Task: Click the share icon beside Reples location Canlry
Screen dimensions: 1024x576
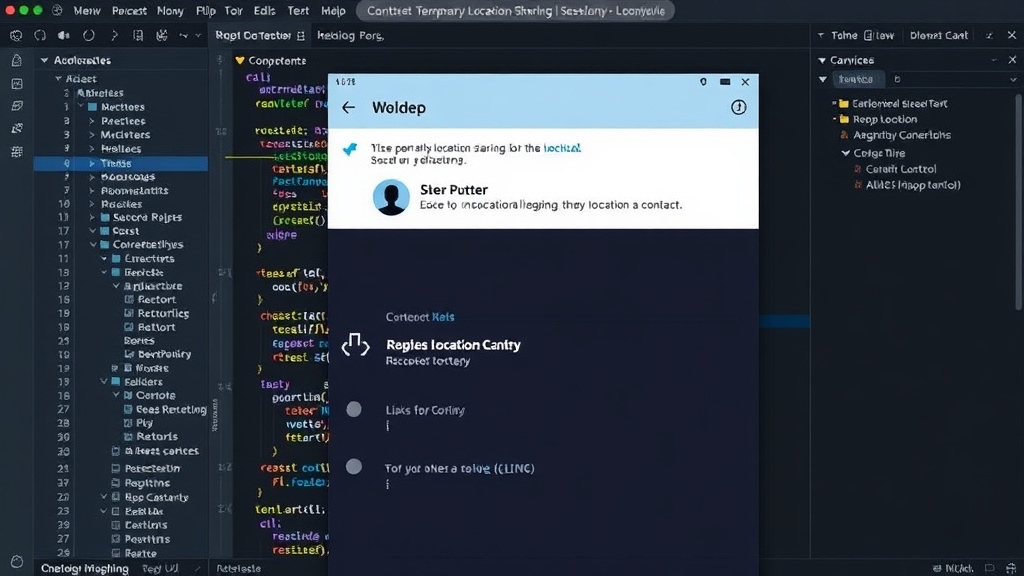Action: tap(355, 345)
